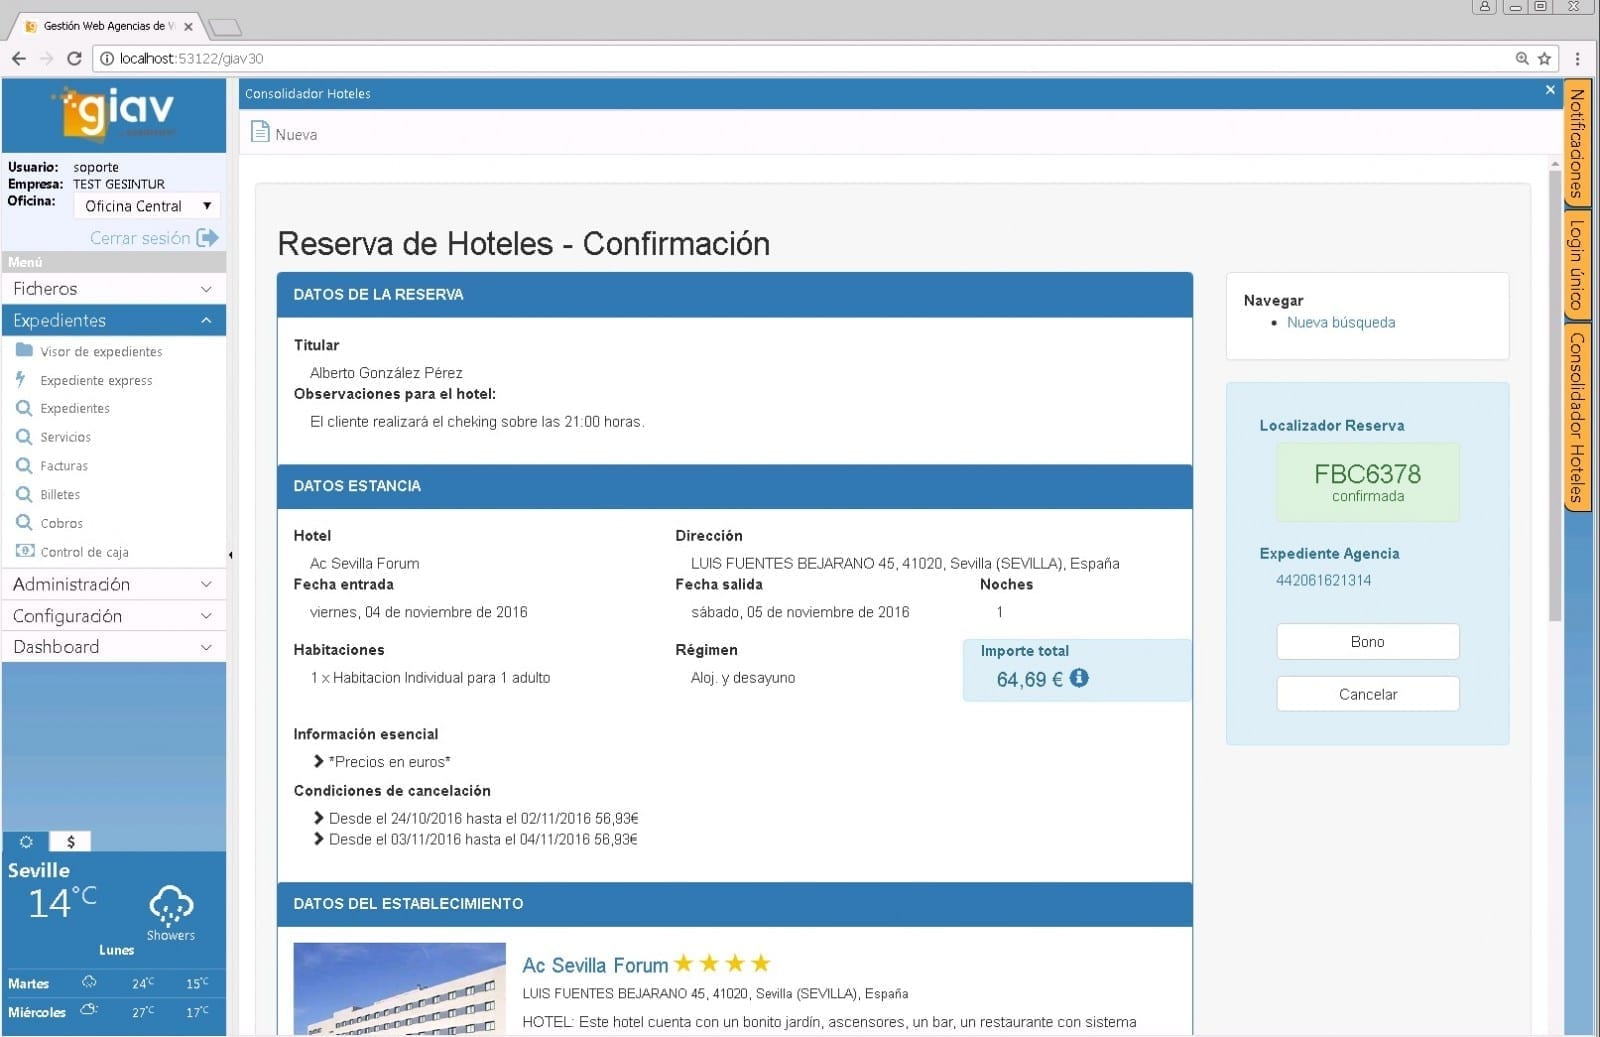This screenshot has width=1600, height=1037.
Task: Select the currency dollar widget tab
Action: 71,841
